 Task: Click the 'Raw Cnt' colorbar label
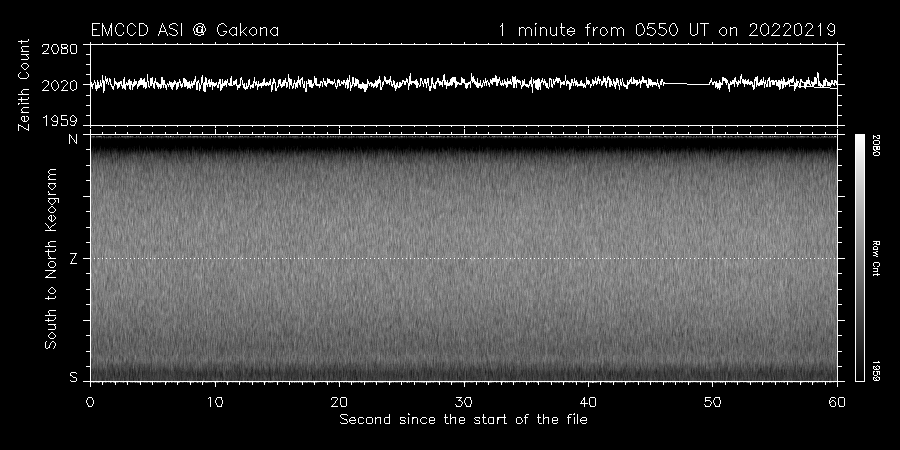(876, 258)
